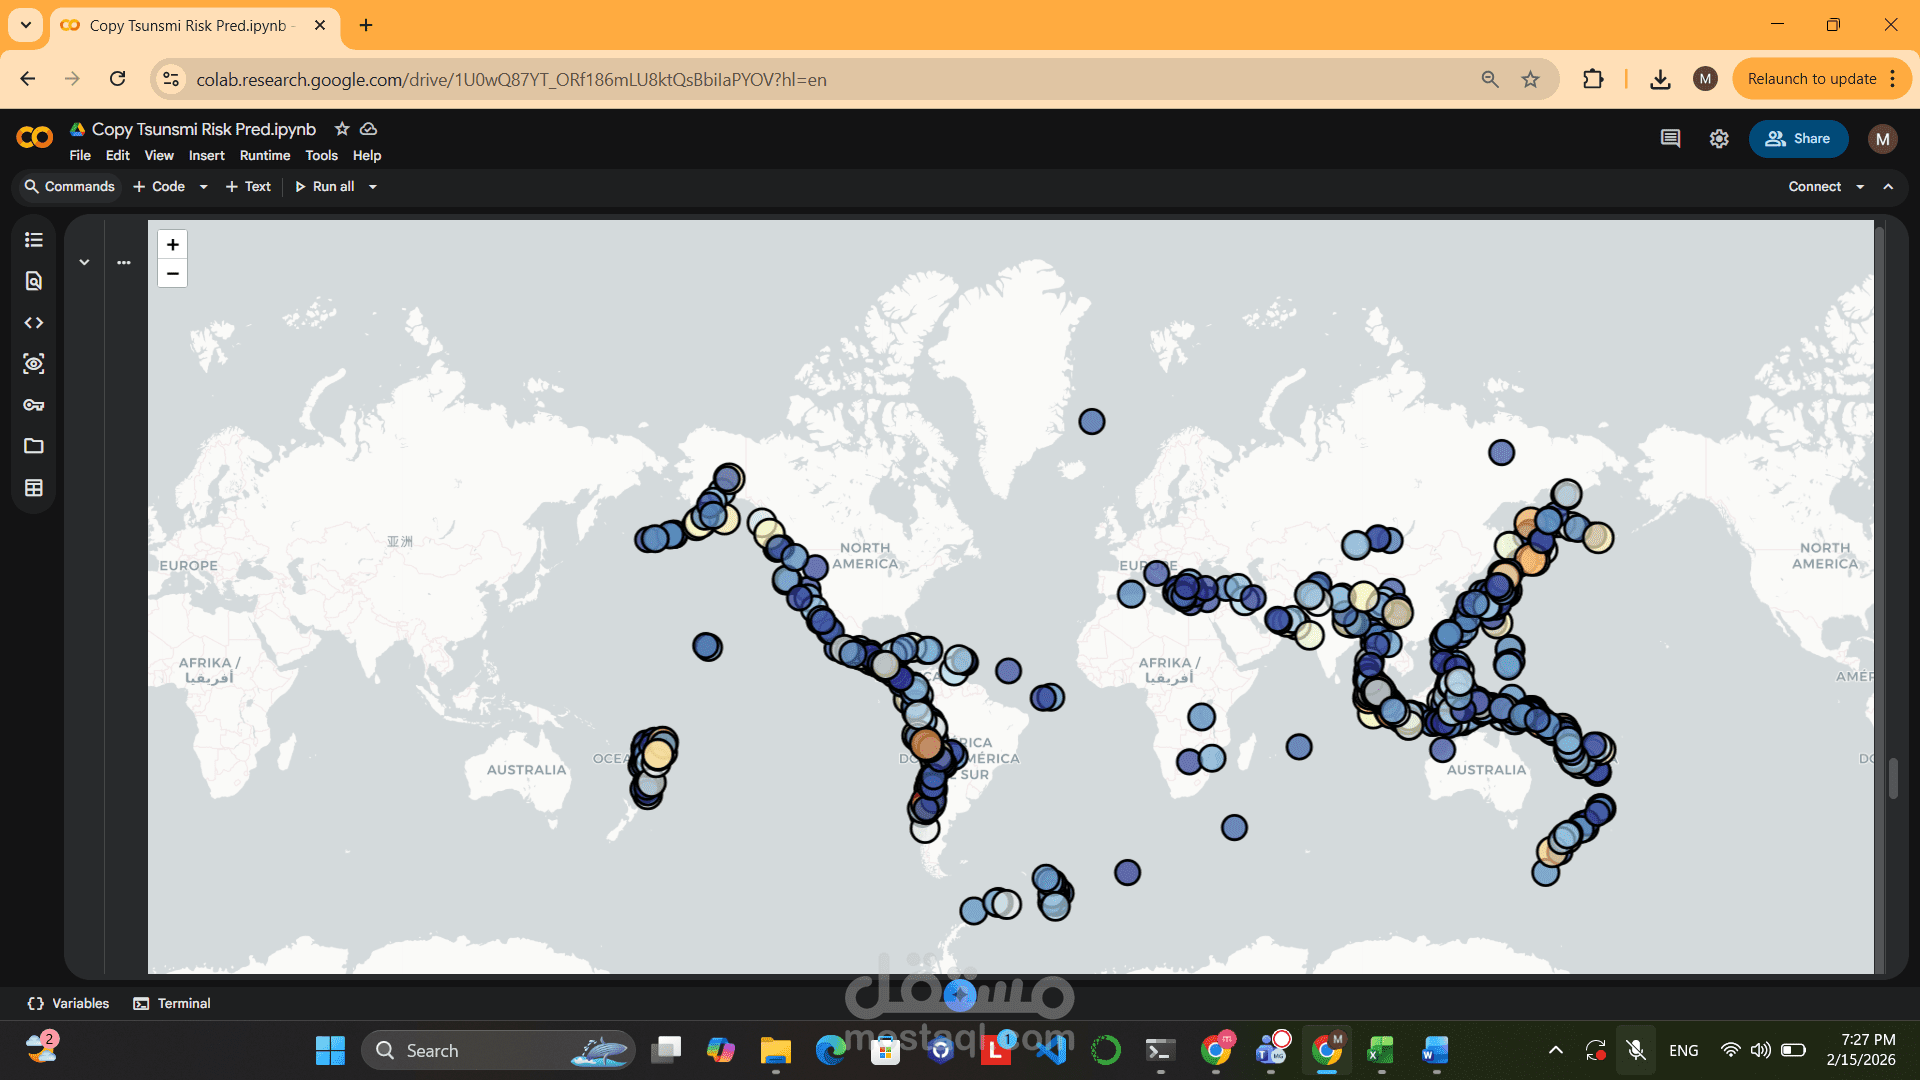Open the Secrets key icon
This screenshot has width=1920, height=1080.
pos(34,405)
